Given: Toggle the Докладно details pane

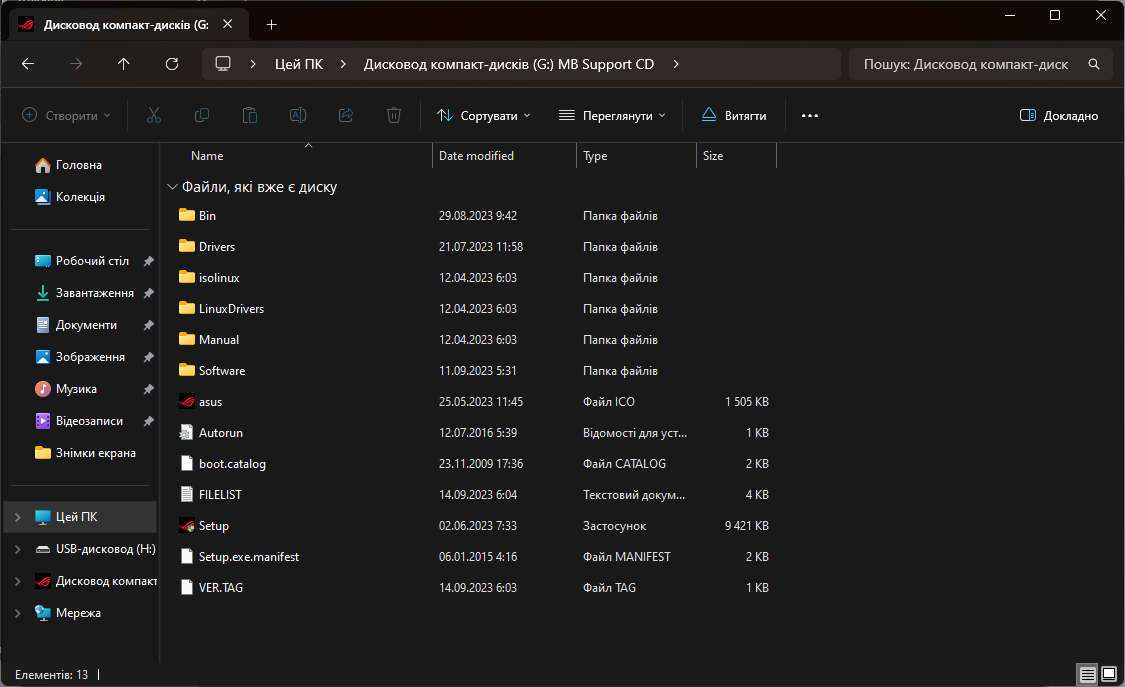Looking at the screenshot, I should tap(1059, 116).
